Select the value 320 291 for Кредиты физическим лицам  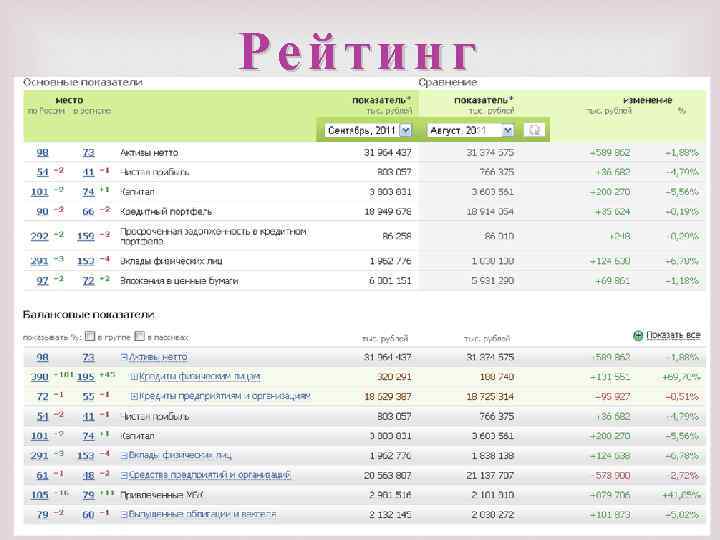click(x=394, y=377)
